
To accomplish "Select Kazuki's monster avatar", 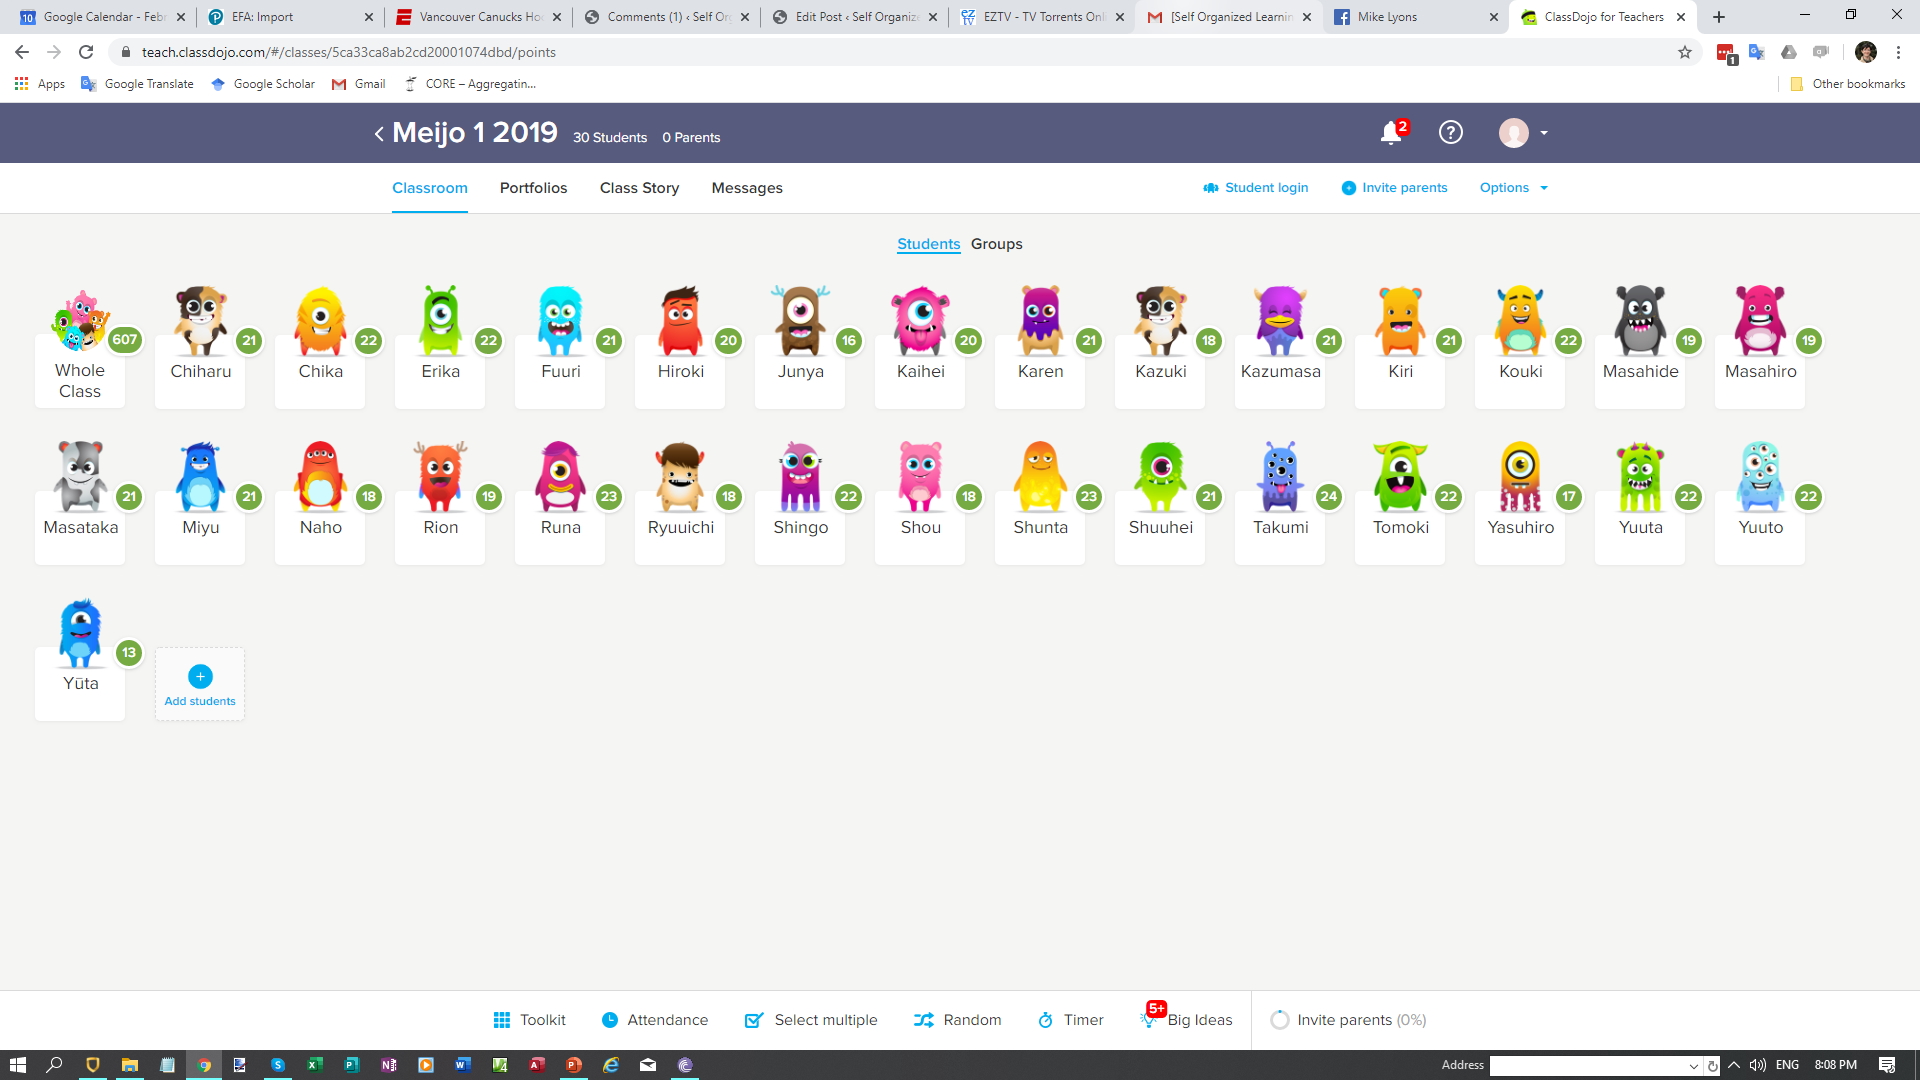I will tap(1160, 321).
